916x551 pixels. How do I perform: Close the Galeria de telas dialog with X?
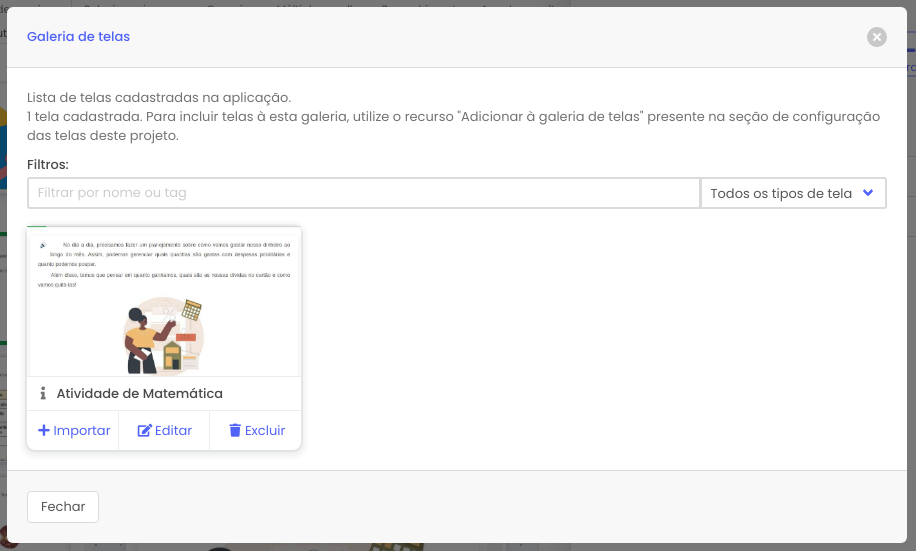[877, 37]
